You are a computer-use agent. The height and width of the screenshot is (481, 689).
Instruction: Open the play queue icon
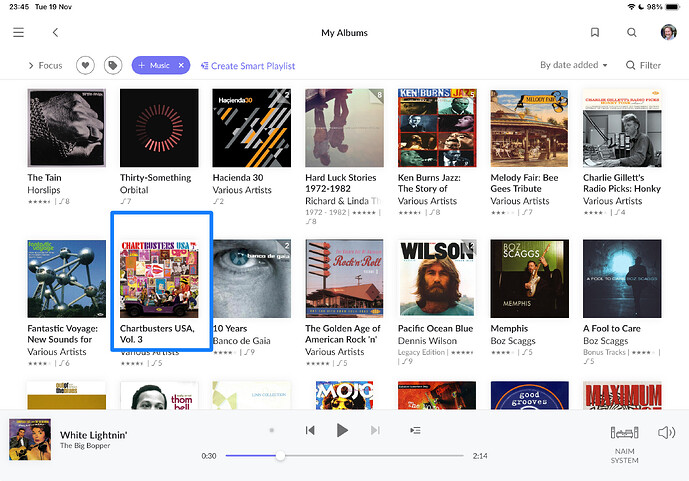tap(415, 430)
